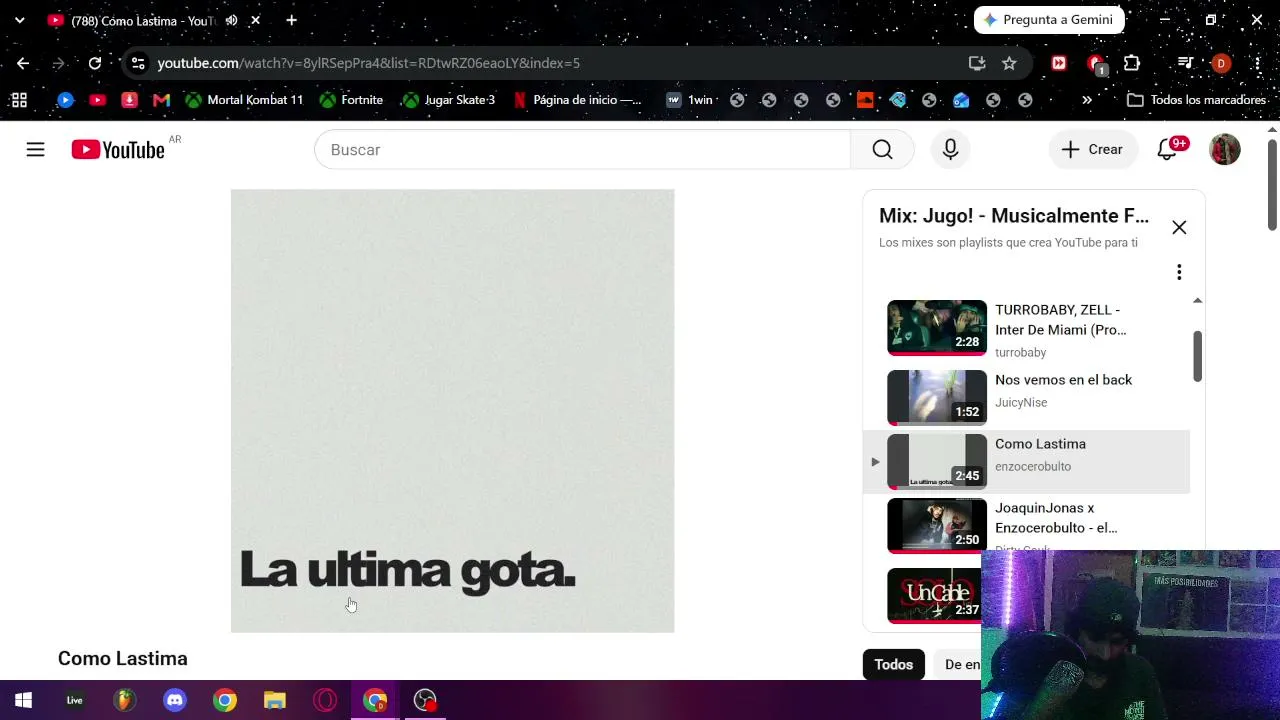Open the Chrome extensions puzzle menu
This screenshot has height=720, width=1280.
[1132, 63]
